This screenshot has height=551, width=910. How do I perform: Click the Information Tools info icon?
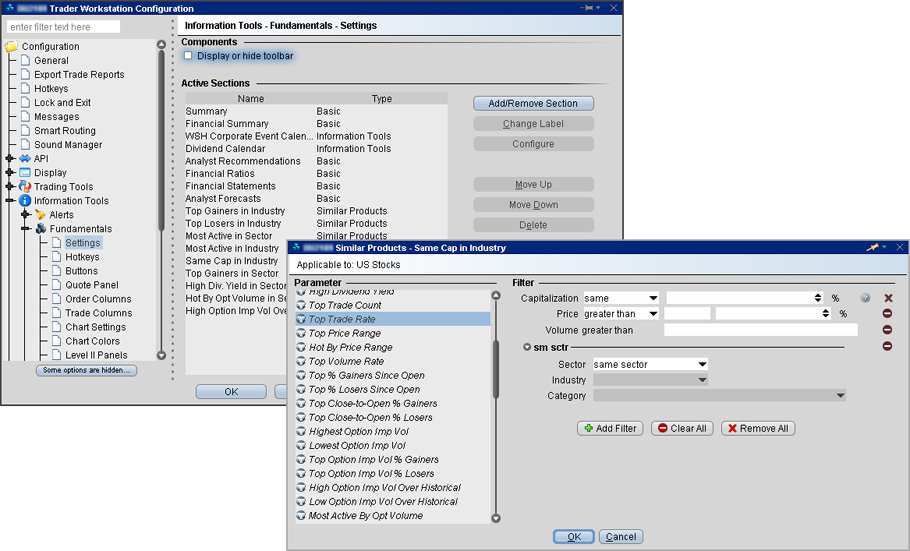pyautogui.click(x=25, y=200)
